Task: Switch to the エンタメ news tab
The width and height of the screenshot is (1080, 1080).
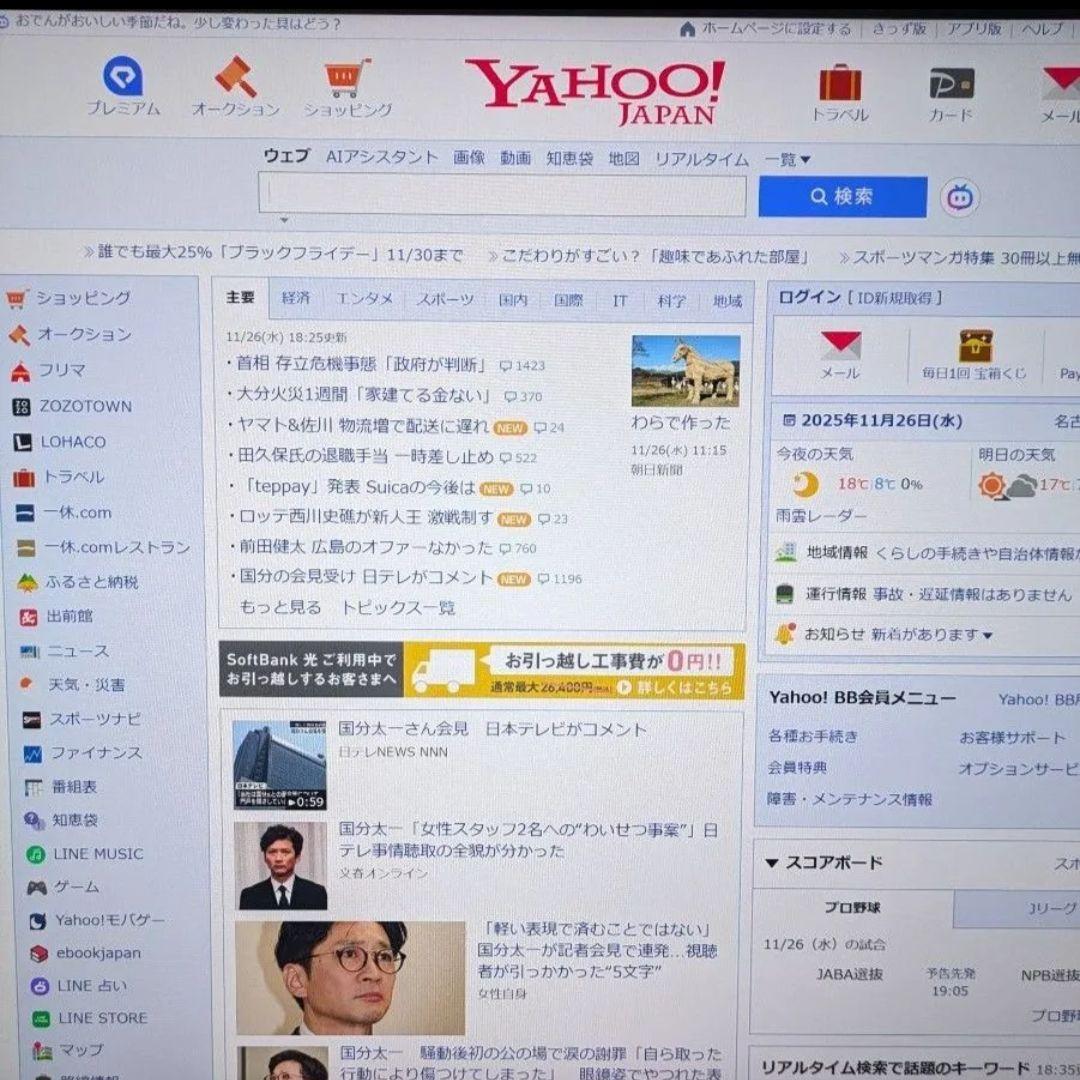Action: 364,299
